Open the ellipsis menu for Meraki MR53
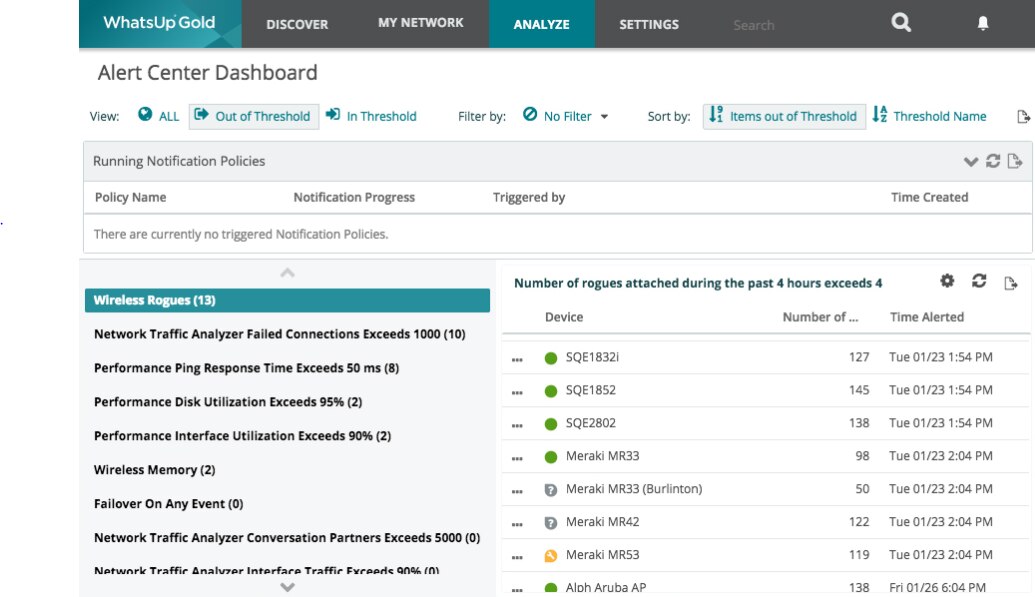This screenshot has height=597, width=1035. pos(517,557)
